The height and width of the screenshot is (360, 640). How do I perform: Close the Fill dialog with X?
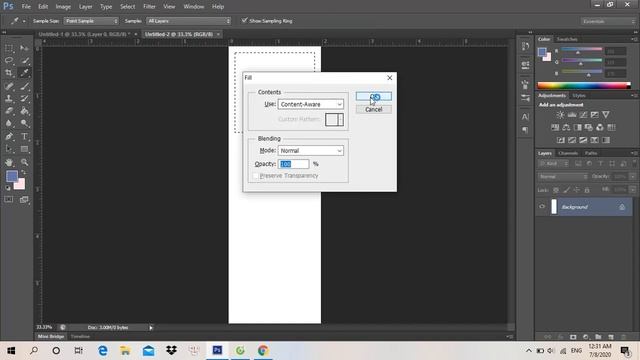(389, 78)
